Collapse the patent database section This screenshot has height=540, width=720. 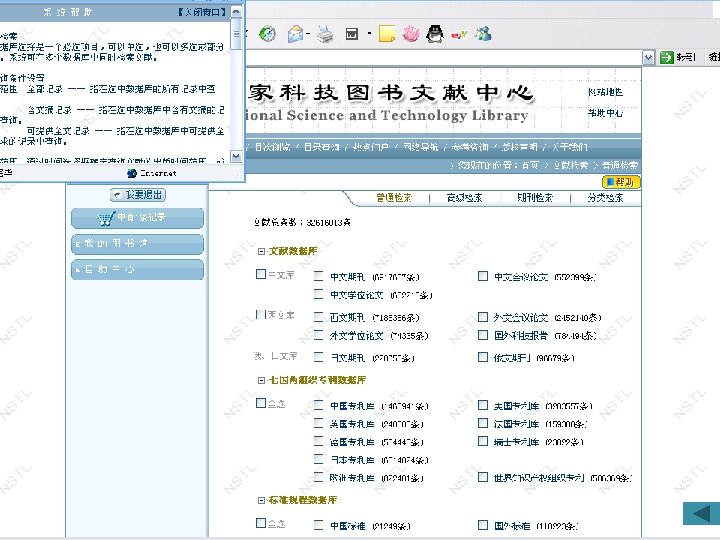tap(261, 380)
